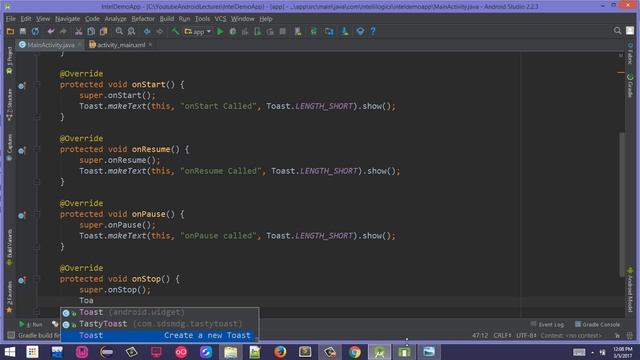This screenshot has width=640, height=360.
Task: Click the Save All toolbar icon
Action: click(x=23, y=31)
